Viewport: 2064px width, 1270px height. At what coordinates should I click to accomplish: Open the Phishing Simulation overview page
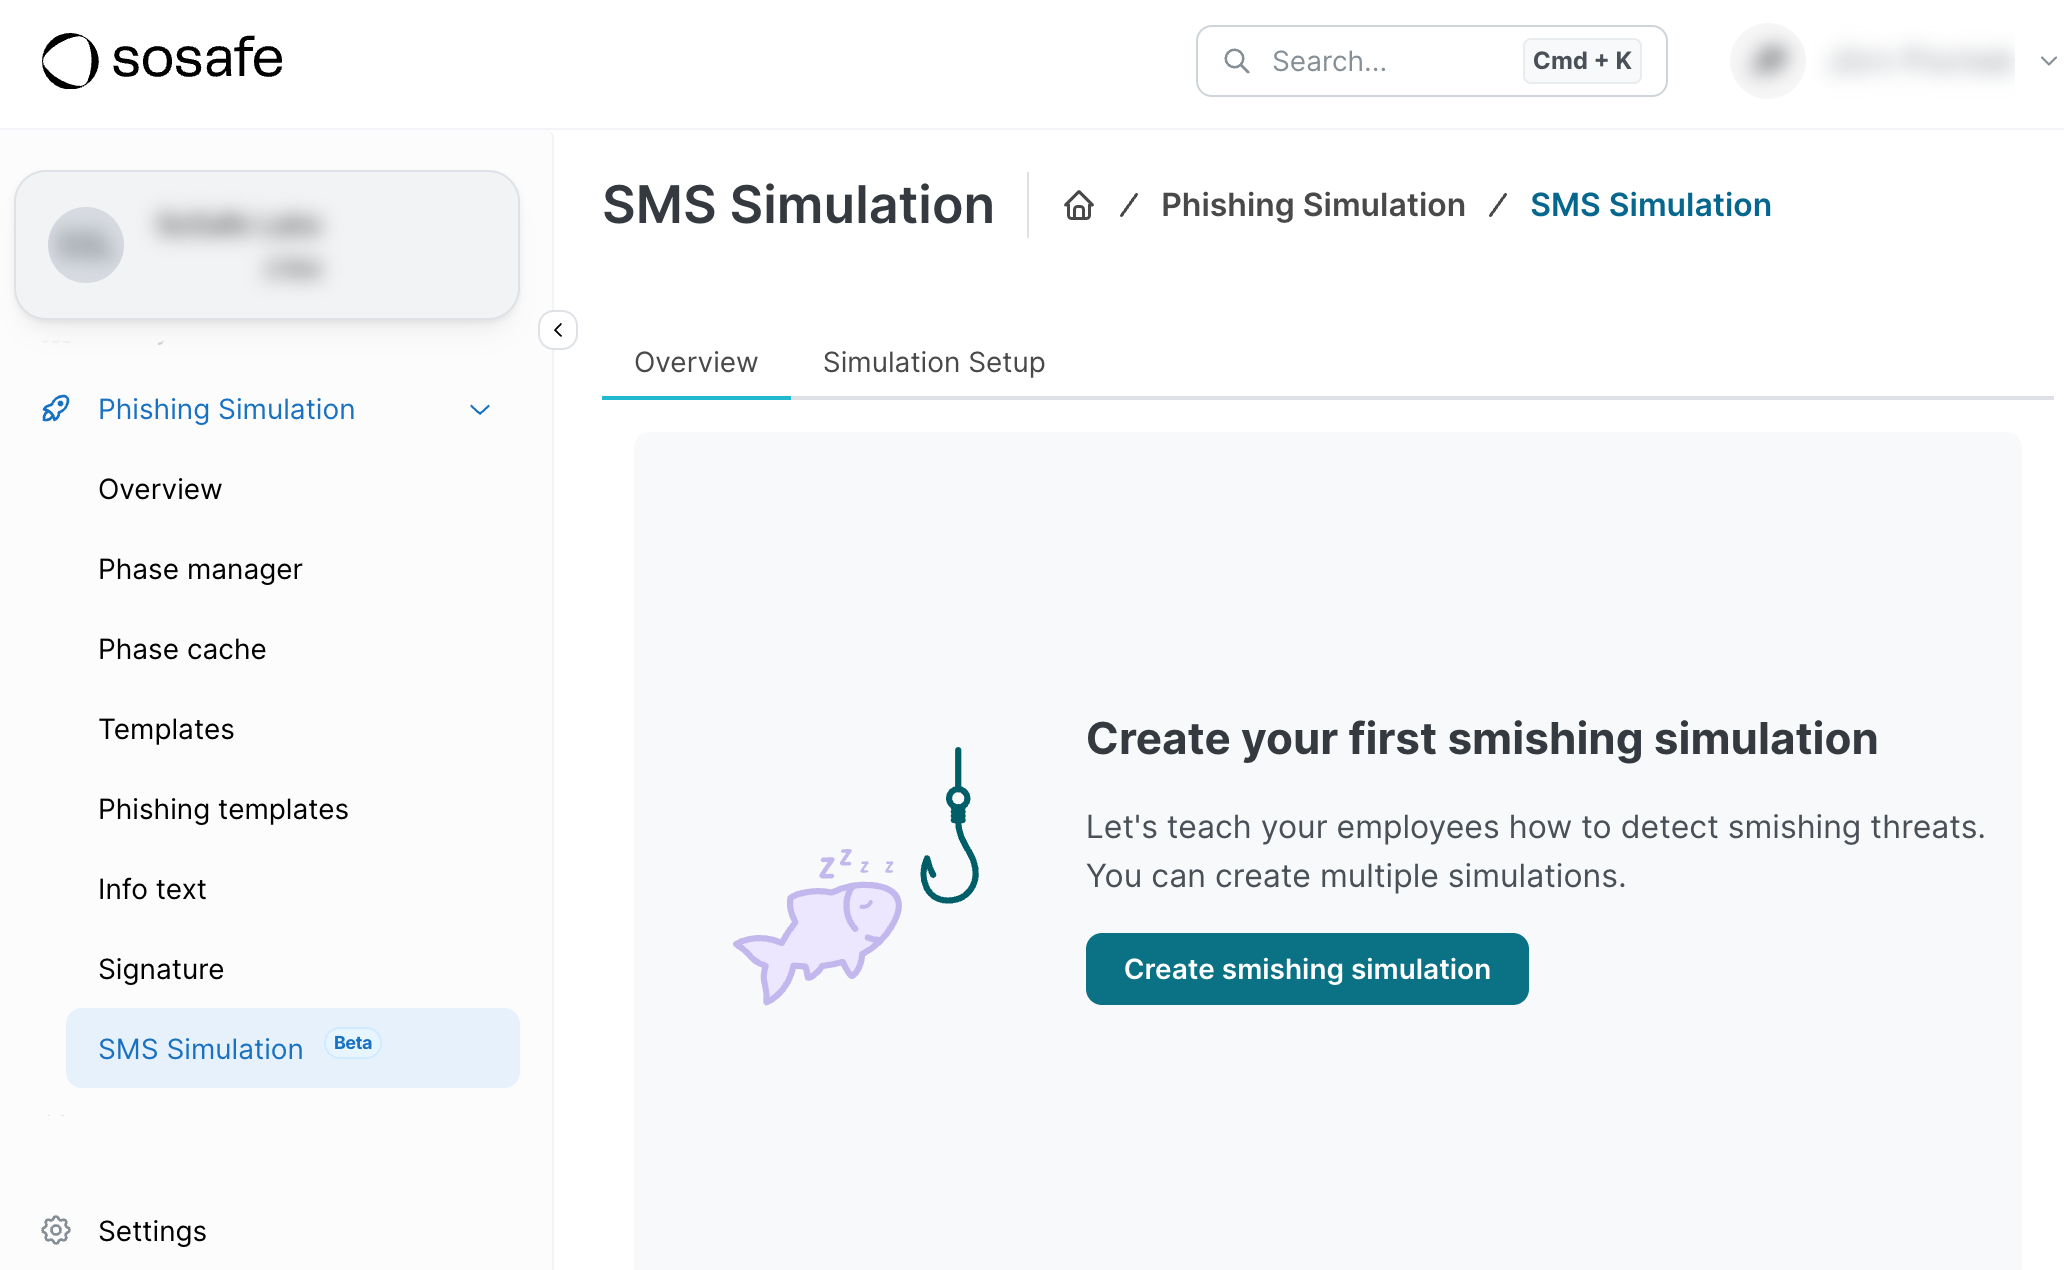(x=161, y=488)
